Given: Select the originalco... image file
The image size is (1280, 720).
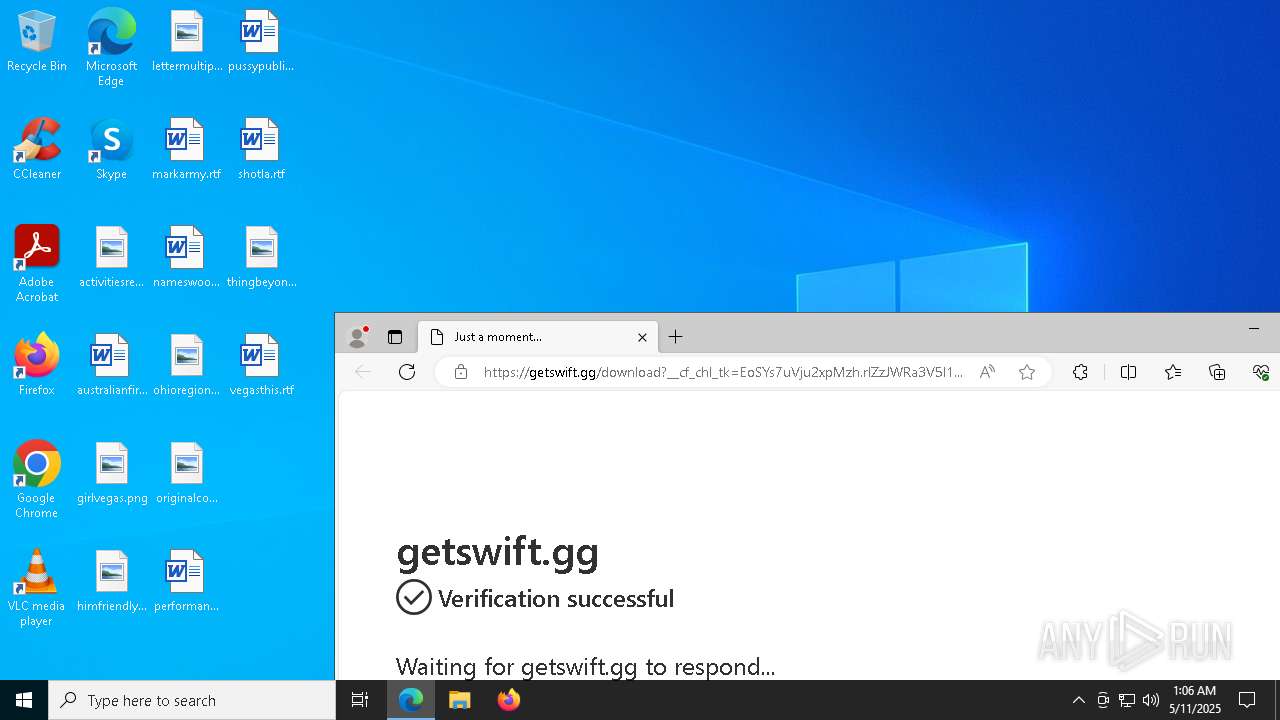Looking at the screenshot, I should pyautogui.click(x=187, y=474).
